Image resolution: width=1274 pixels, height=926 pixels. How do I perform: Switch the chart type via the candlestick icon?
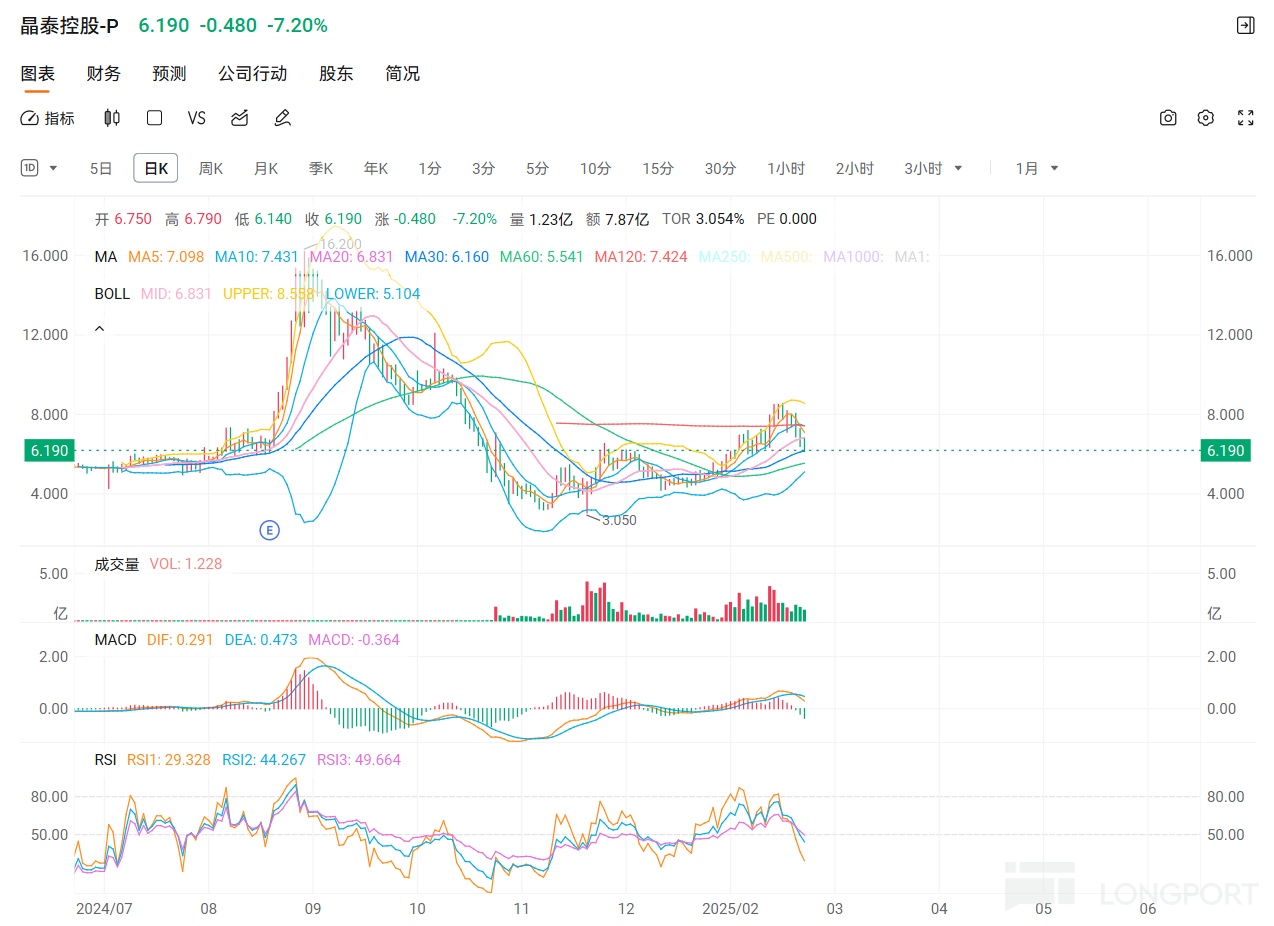[112, 118]
